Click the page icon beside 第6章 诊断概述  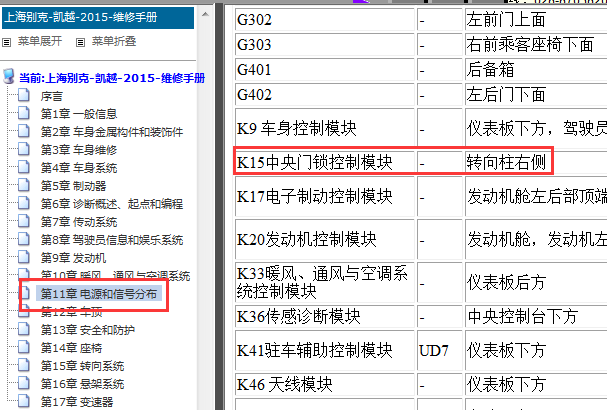[24, 203]
